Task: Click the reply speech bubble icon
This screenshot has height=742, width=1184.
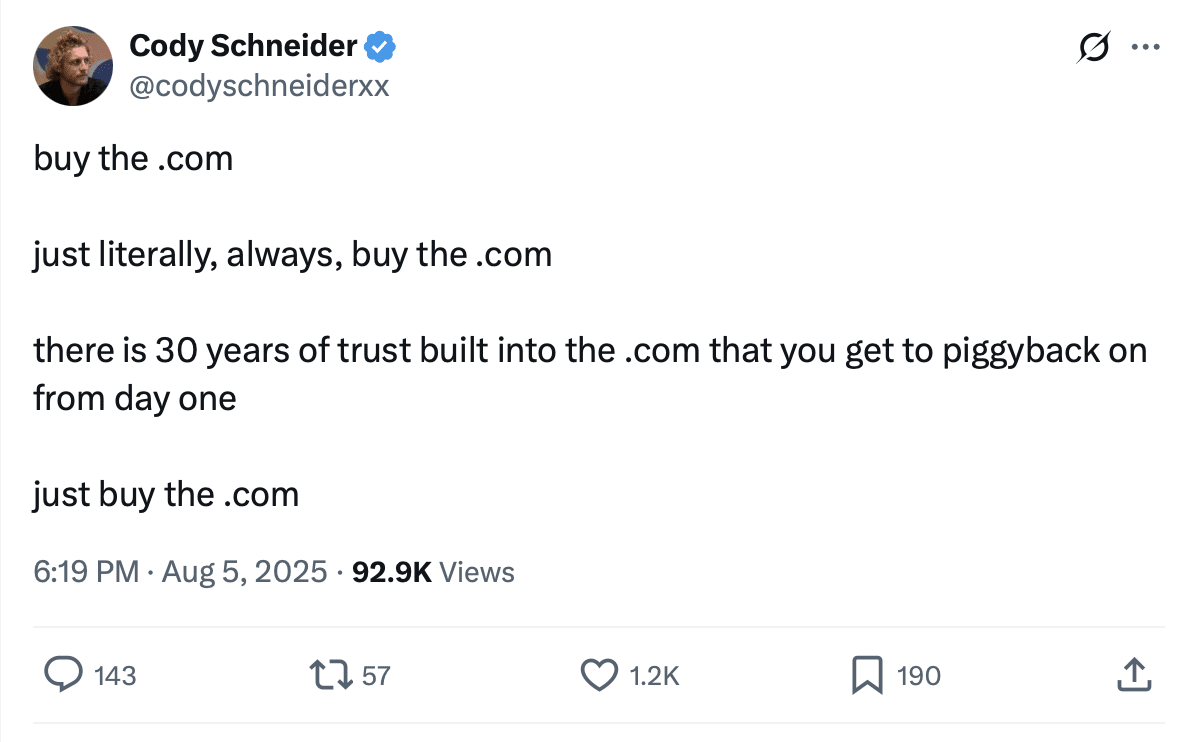Action: coord(64,675)
